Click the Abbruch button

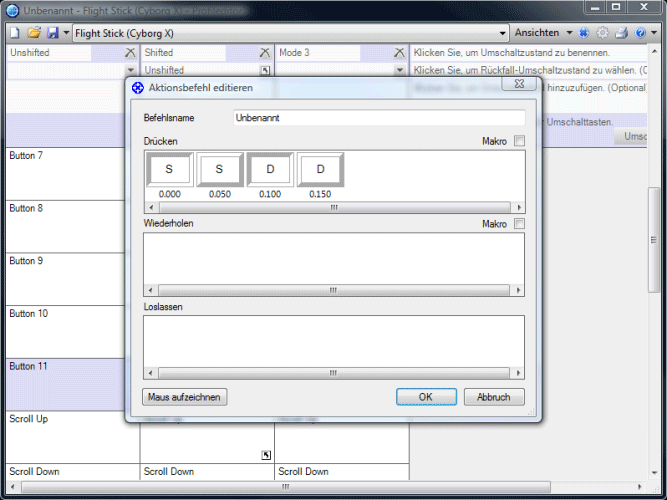pos(493,397)
